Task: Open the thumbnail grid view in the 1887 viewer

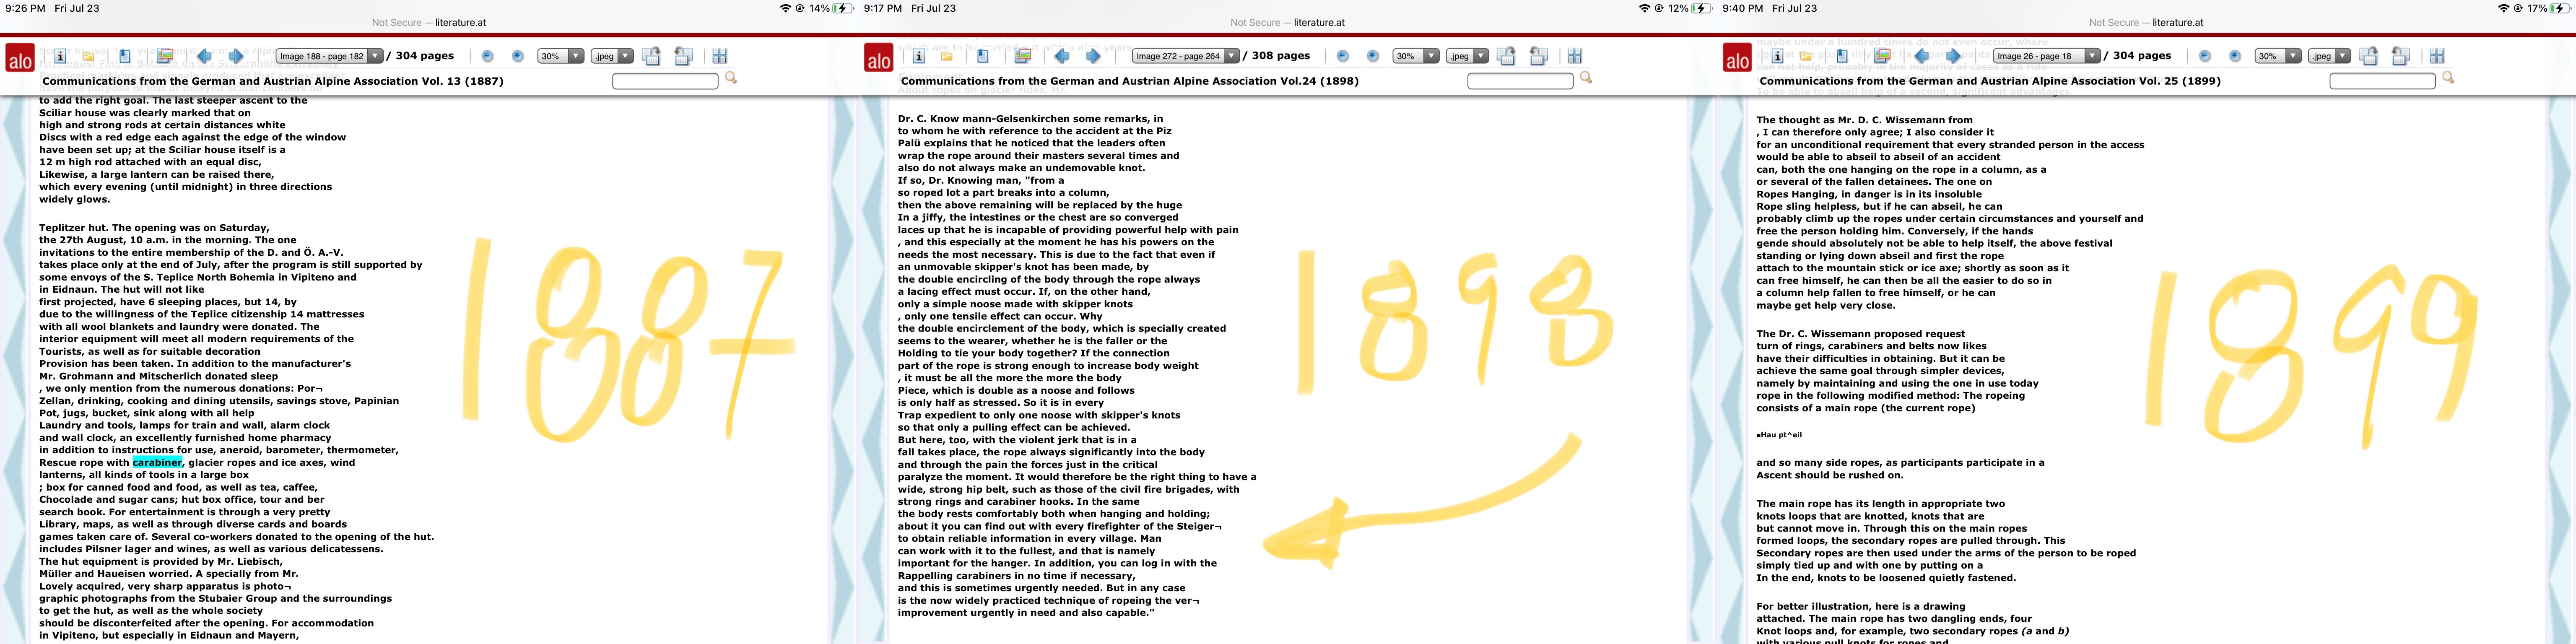Action: [x=720, y=56]
